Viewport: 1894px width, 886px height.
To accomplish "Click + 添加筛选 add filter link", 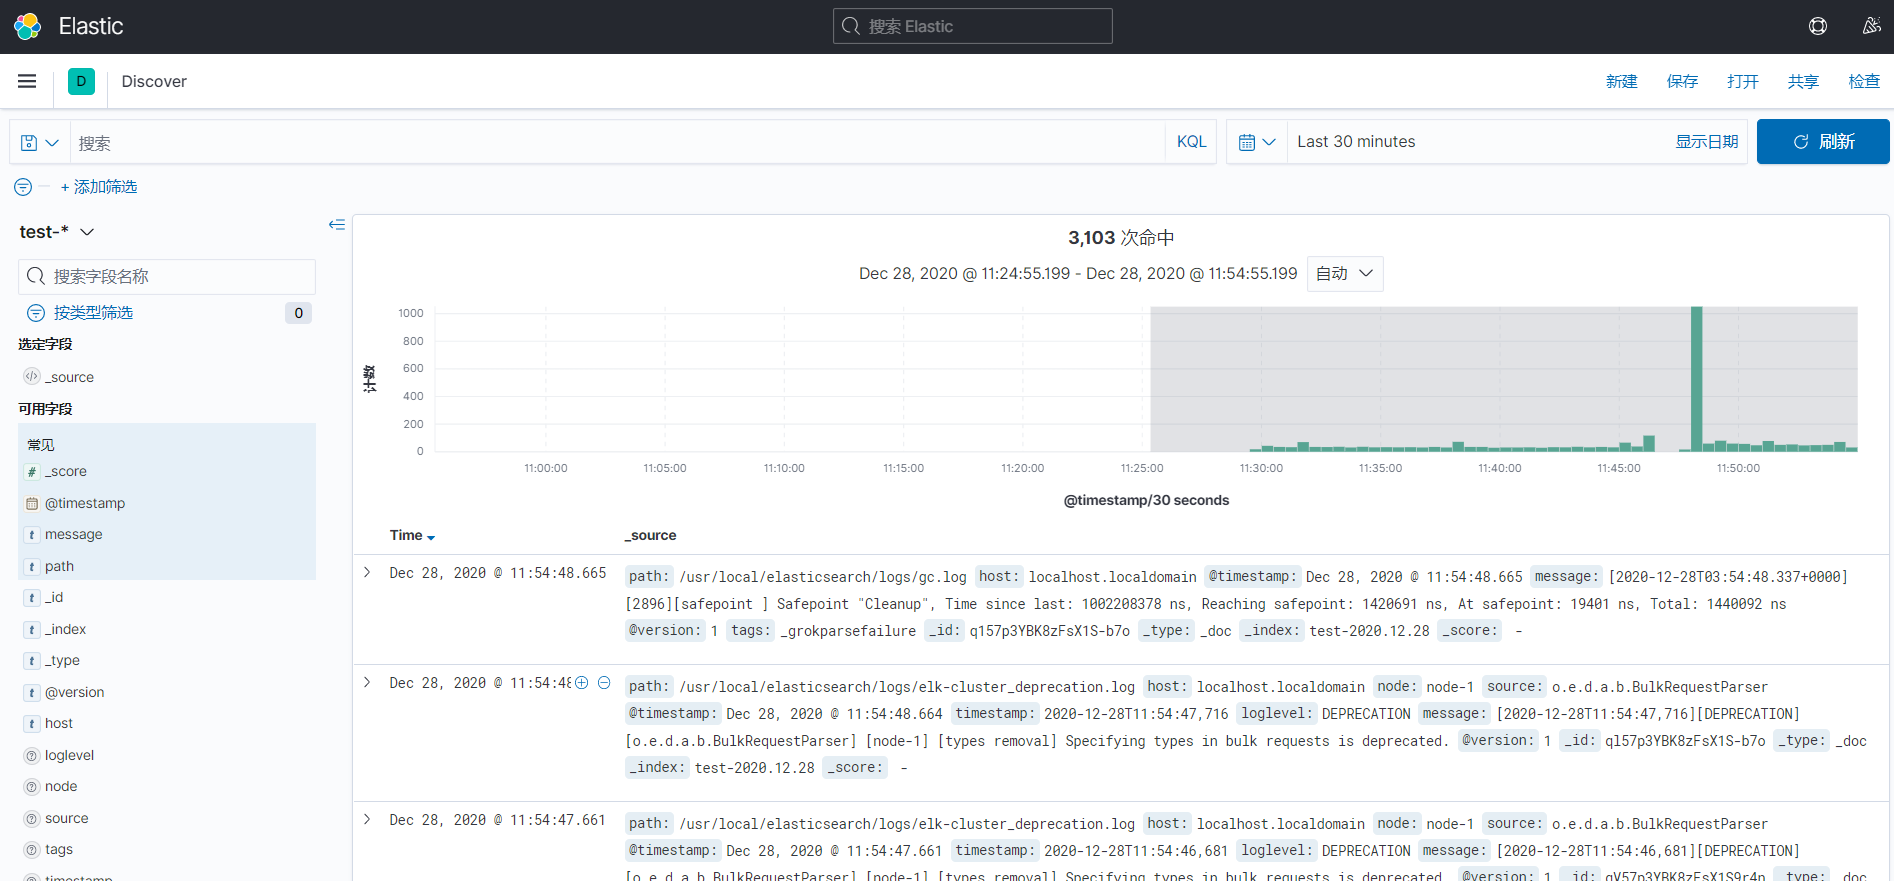I will (x=99, y=187).
